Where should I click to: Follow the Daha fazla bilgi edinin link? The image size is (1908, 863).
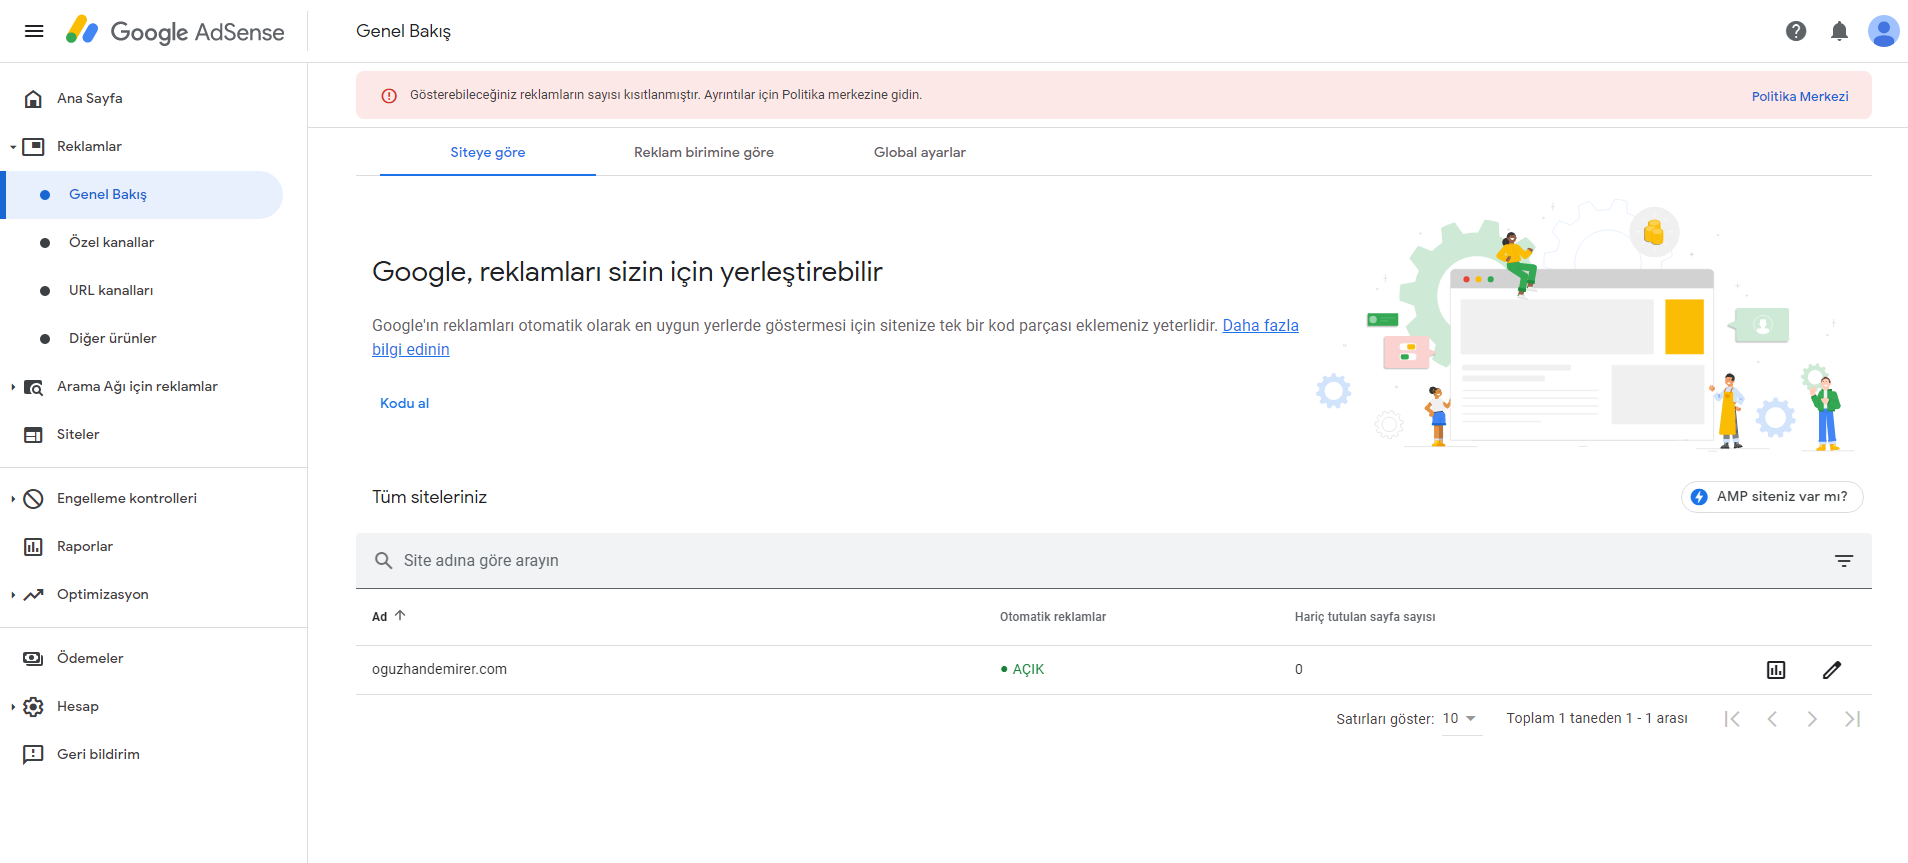(1260, 326)
